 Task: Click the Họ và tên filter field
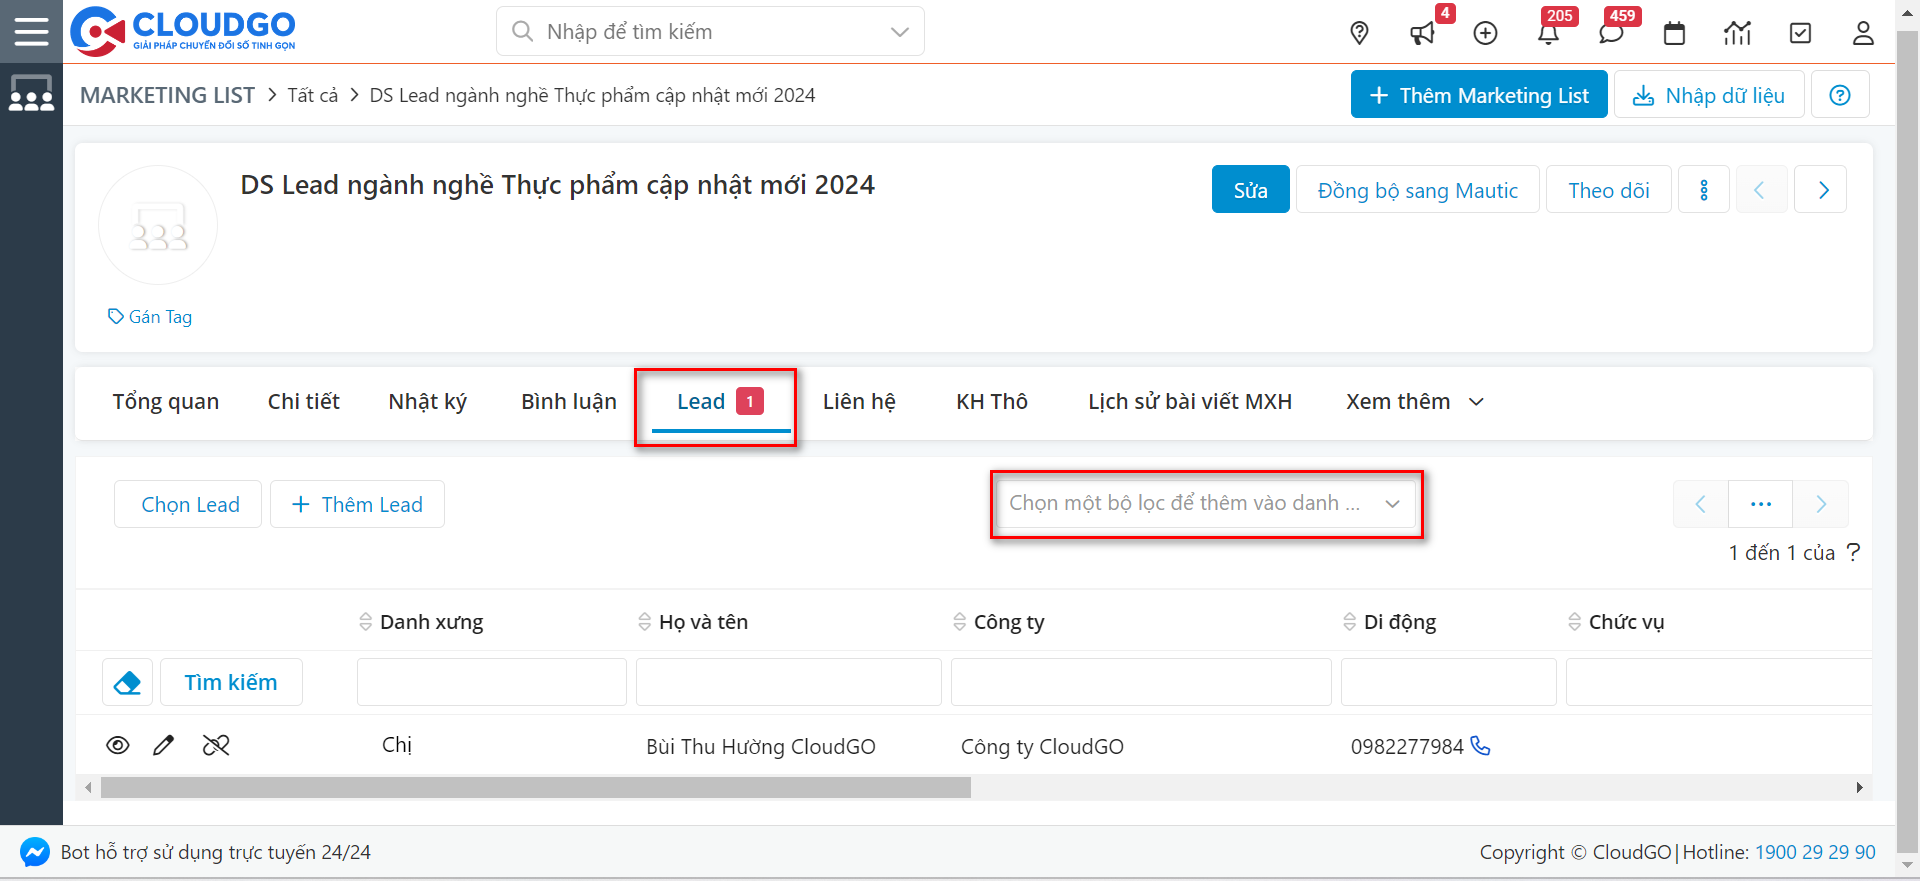point(788,682)
